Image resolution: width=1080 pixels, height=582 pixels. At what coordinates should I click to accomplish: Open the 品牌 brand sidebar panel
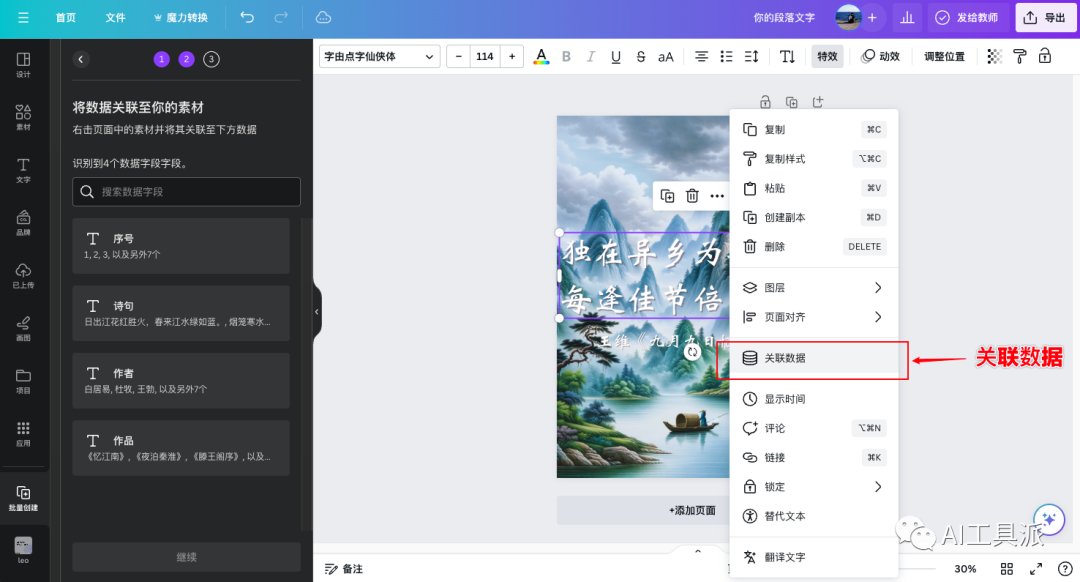23,222
